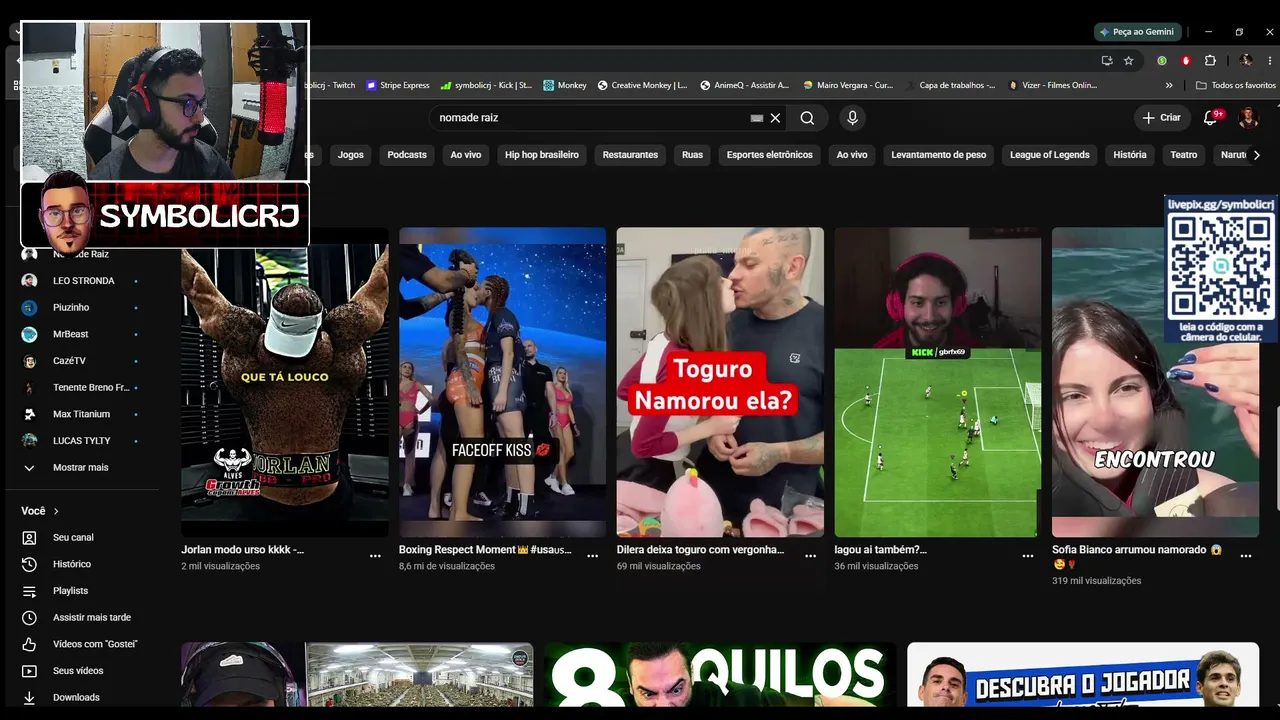Open the Stripe Express bookmark
This screenshot has width=1280, height=720.
(x=398, y=85)
